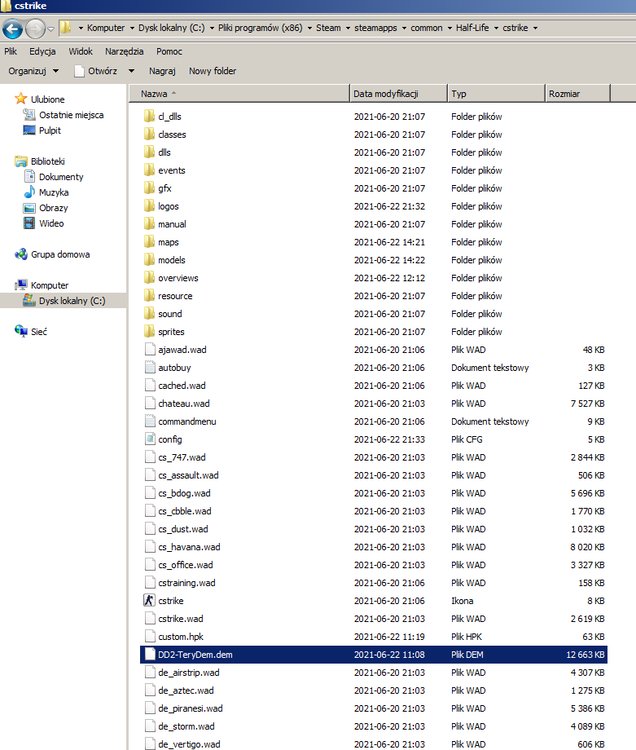Select the cstrike.wad file name
The width and height of the screenshot is (636, 750).
(181, 618)
